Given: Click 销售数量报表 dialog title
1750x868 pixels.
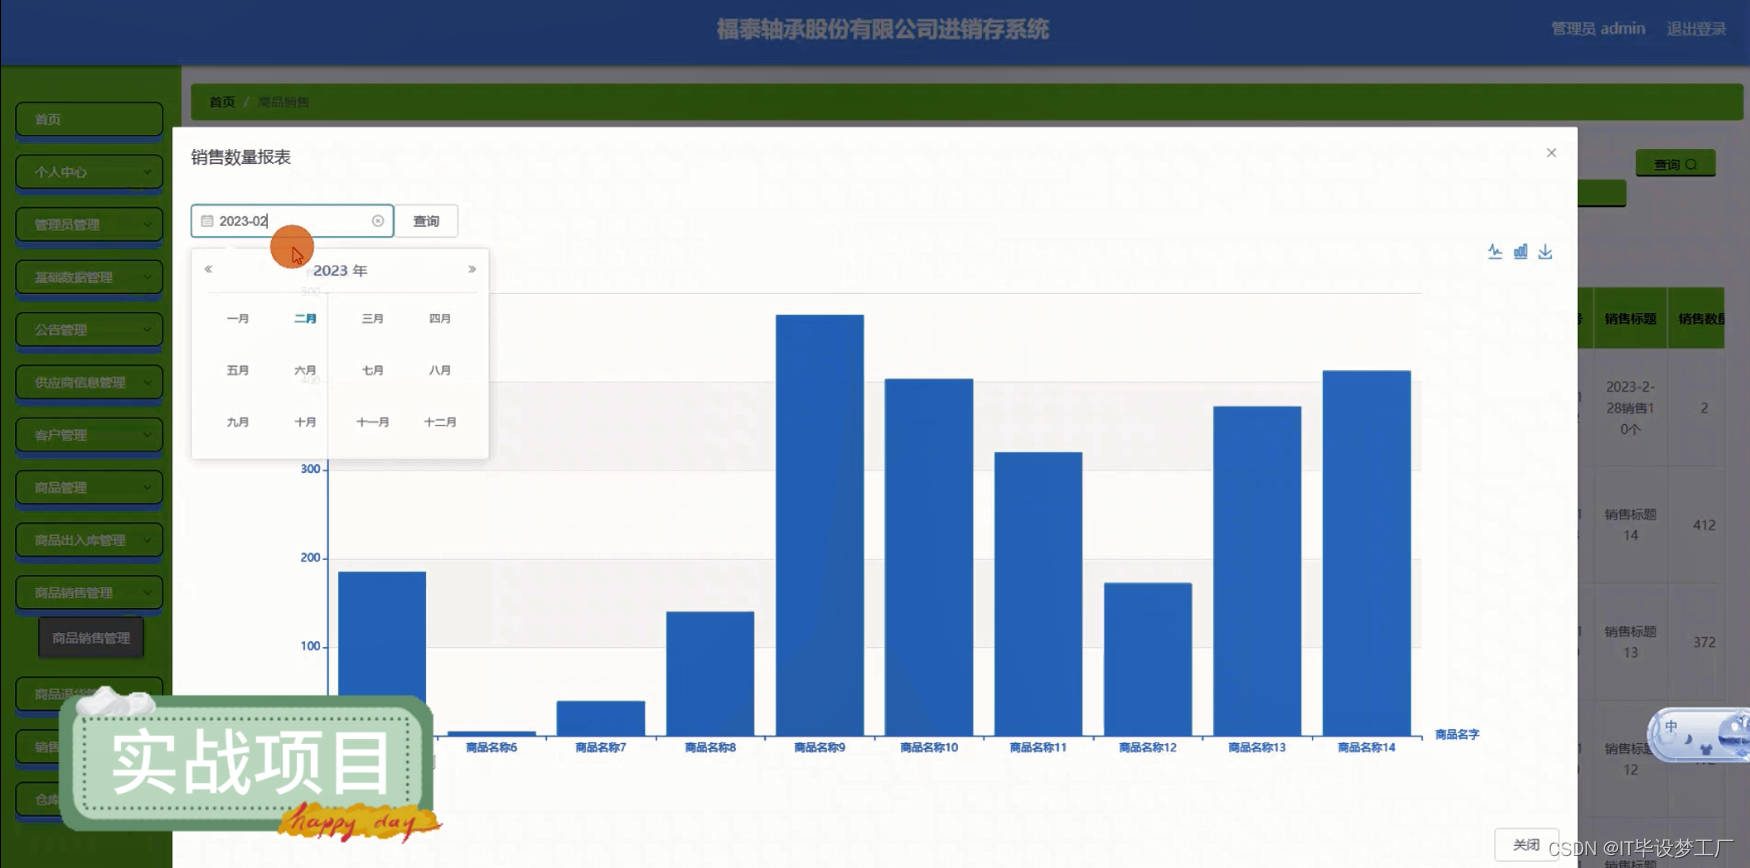Looking at the screenshot, I should [241, 157].
